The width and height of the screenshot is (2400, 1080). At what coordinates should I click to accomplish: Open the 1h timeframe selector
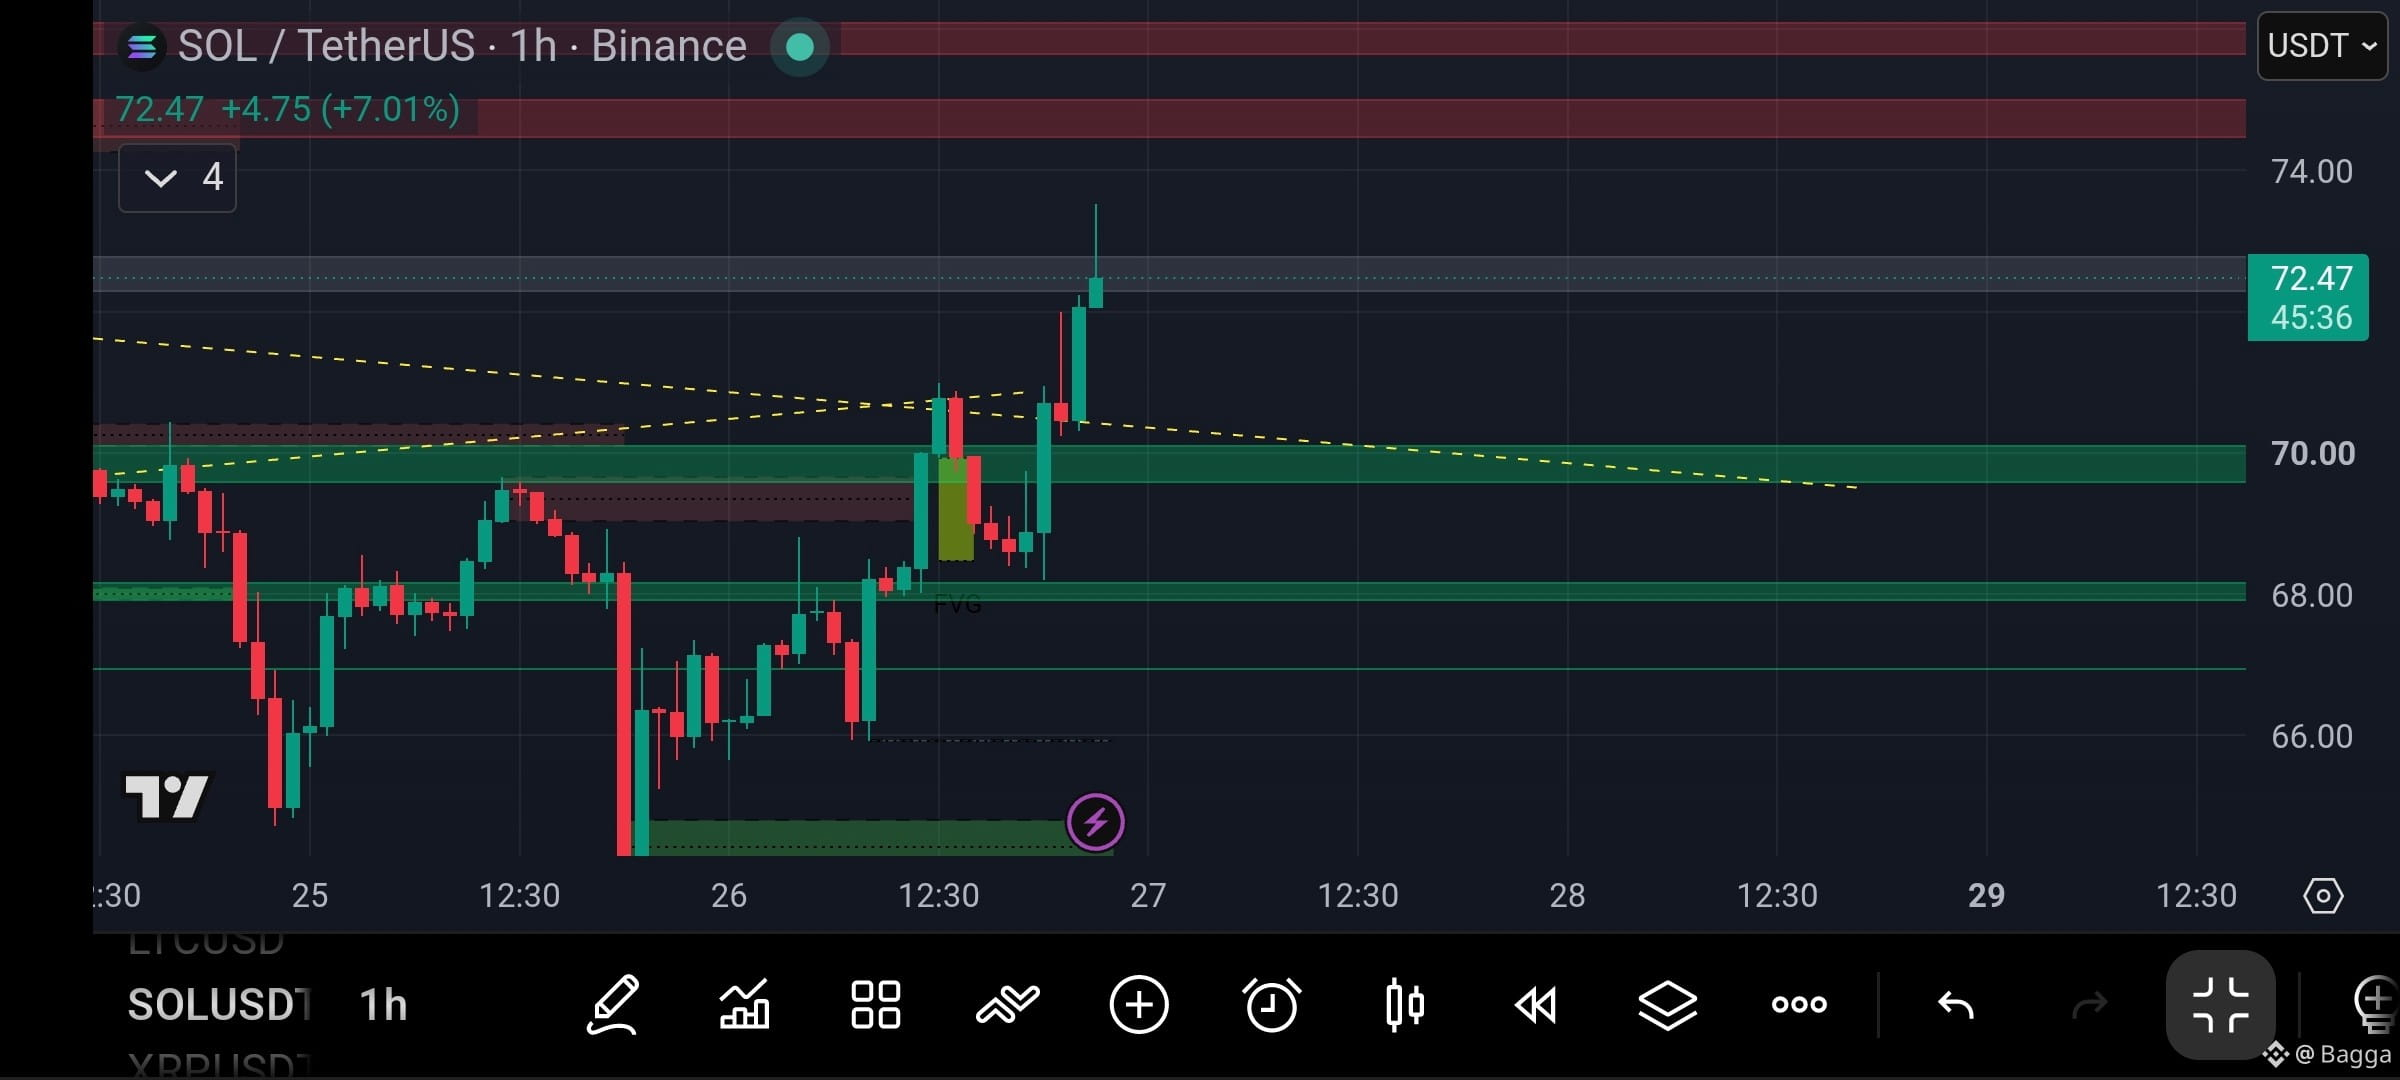383,1004
